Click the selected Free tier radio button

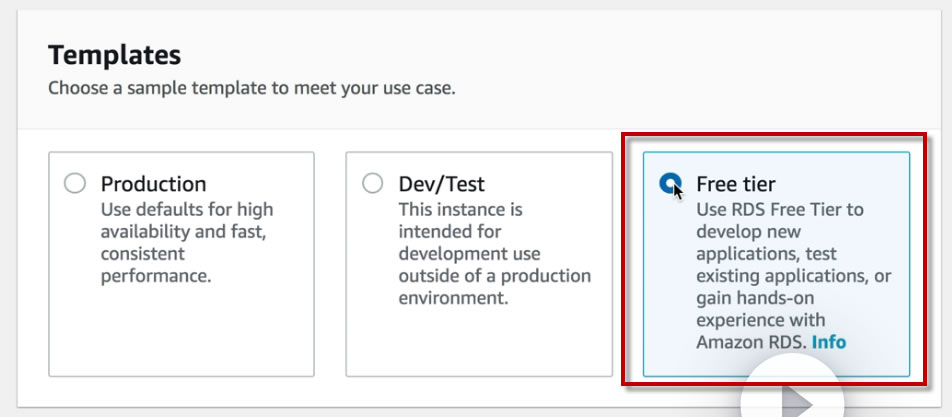670,184
